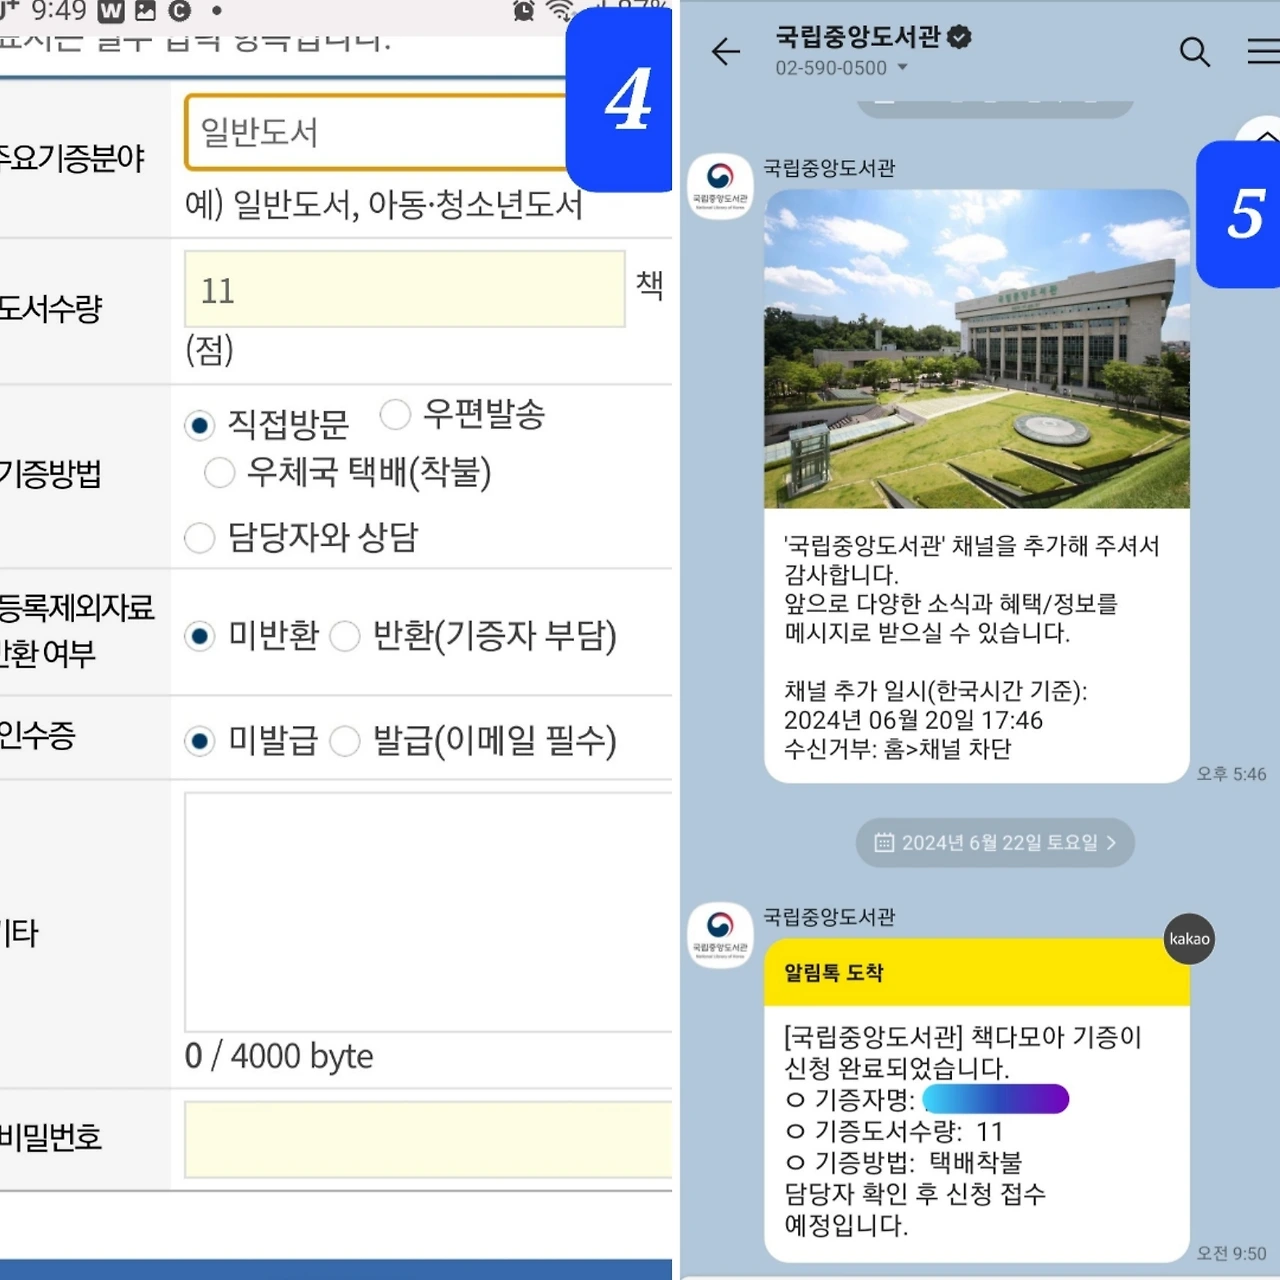Image resolution: width=1280 pixels, height=1280 pixels.
Task: Tap the kakao badge on the 알림톡 card
Action: pos(1189,938)
